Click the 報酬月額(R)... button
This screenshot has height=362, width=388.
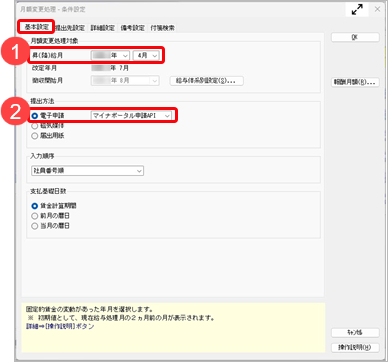(355, 82)
